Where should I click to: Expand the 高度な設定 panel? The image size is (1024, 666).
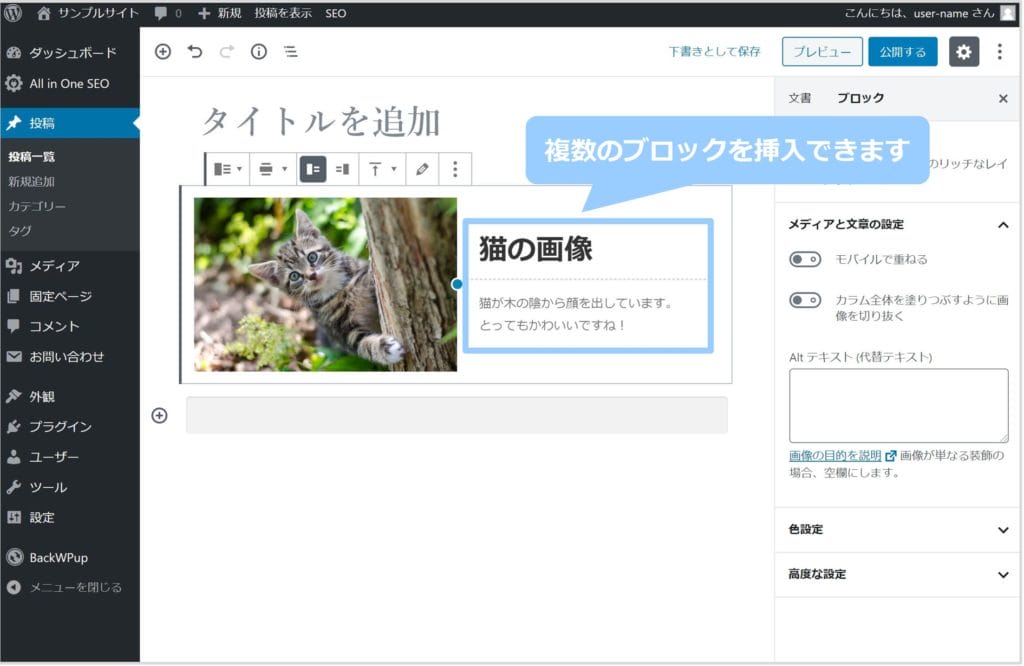pyautogui.click(x=898, y=575)
